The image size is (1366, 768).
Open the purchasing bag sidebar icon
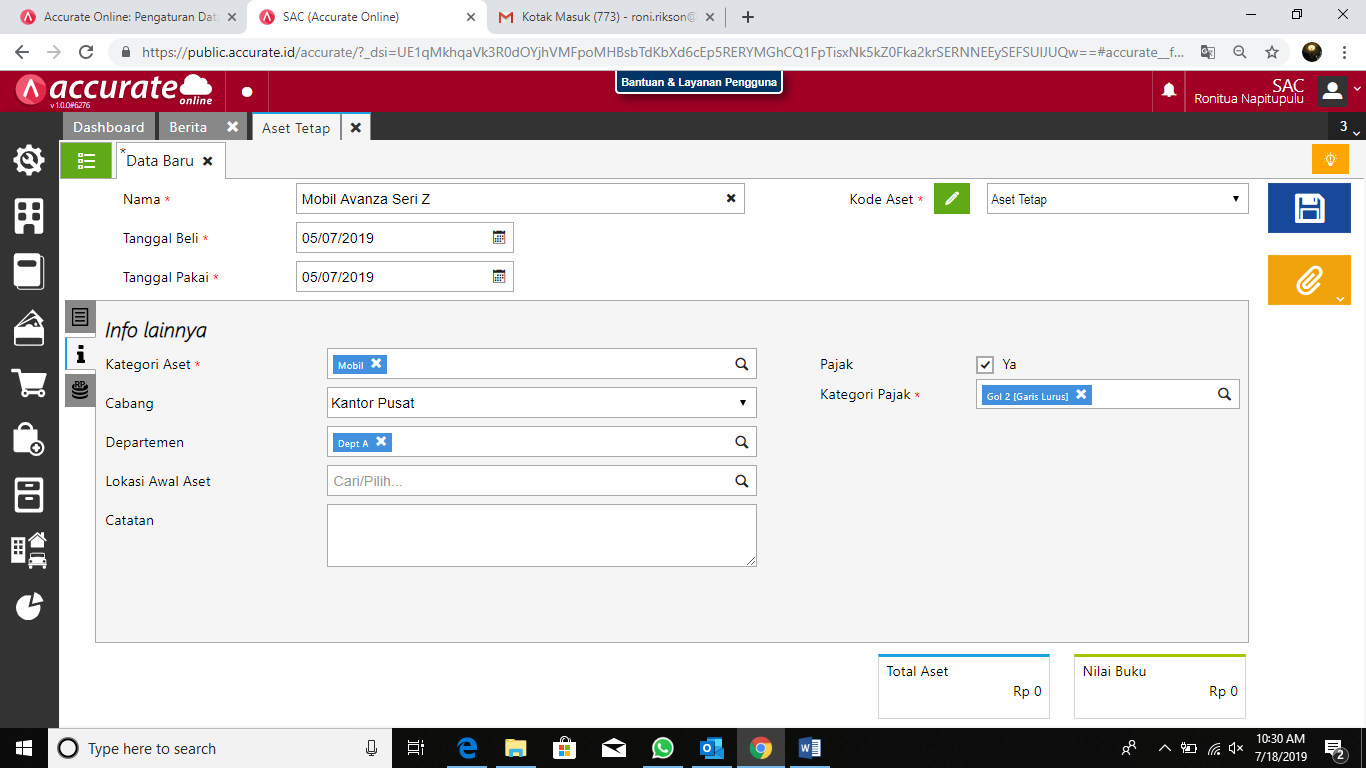click(x=29, y=439)
